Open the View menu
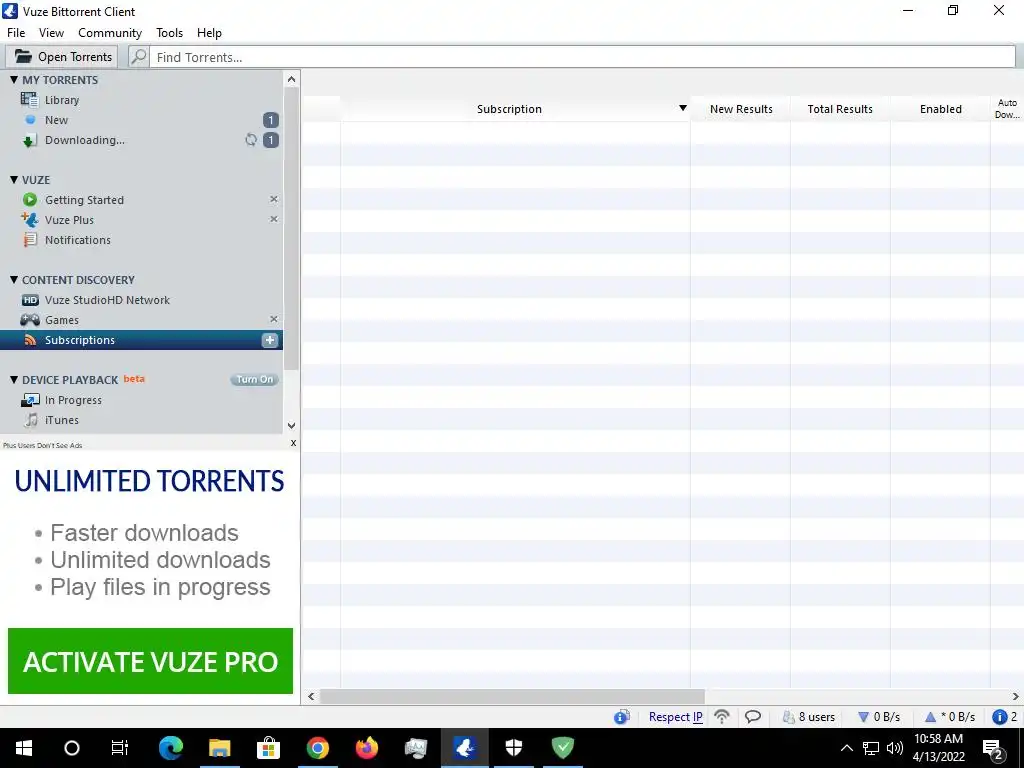Image resolution: width=1024 pixels, height=768 pixels. (51, 33)
